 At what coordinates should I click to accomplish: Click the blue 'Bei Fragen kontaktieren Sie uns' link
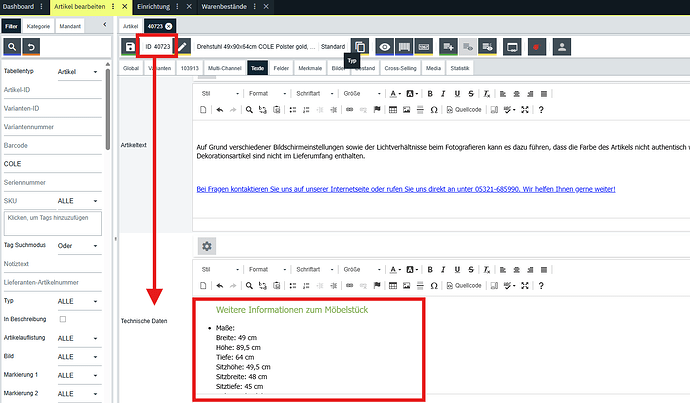[x=406, y=189]
